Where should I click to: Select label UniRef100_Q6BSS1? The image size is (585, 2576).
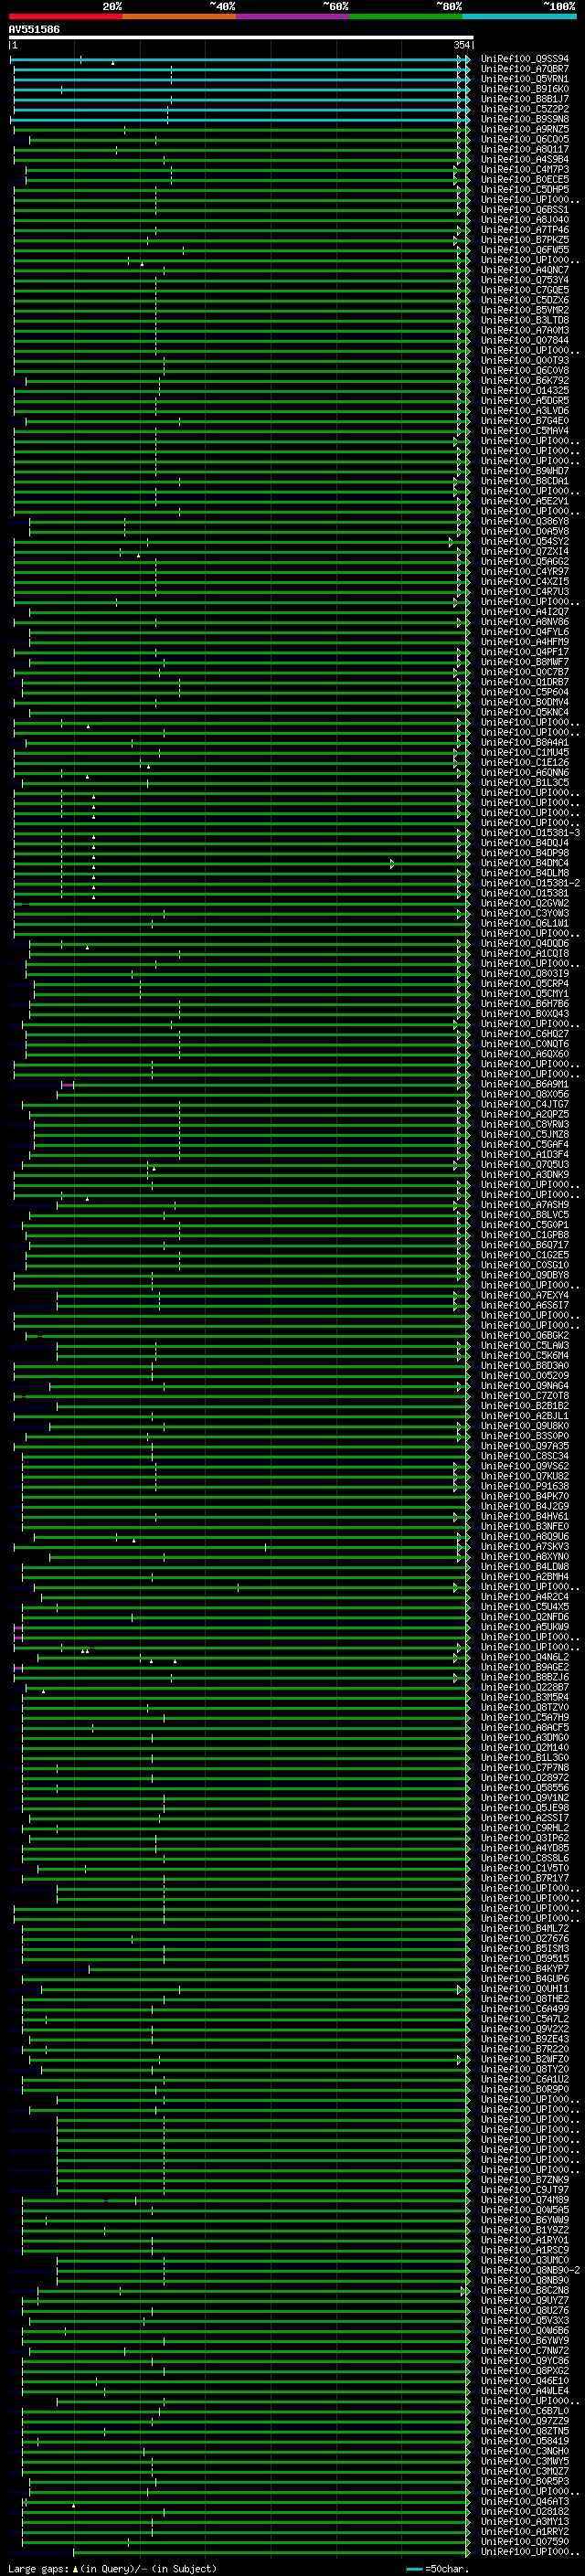525,209
